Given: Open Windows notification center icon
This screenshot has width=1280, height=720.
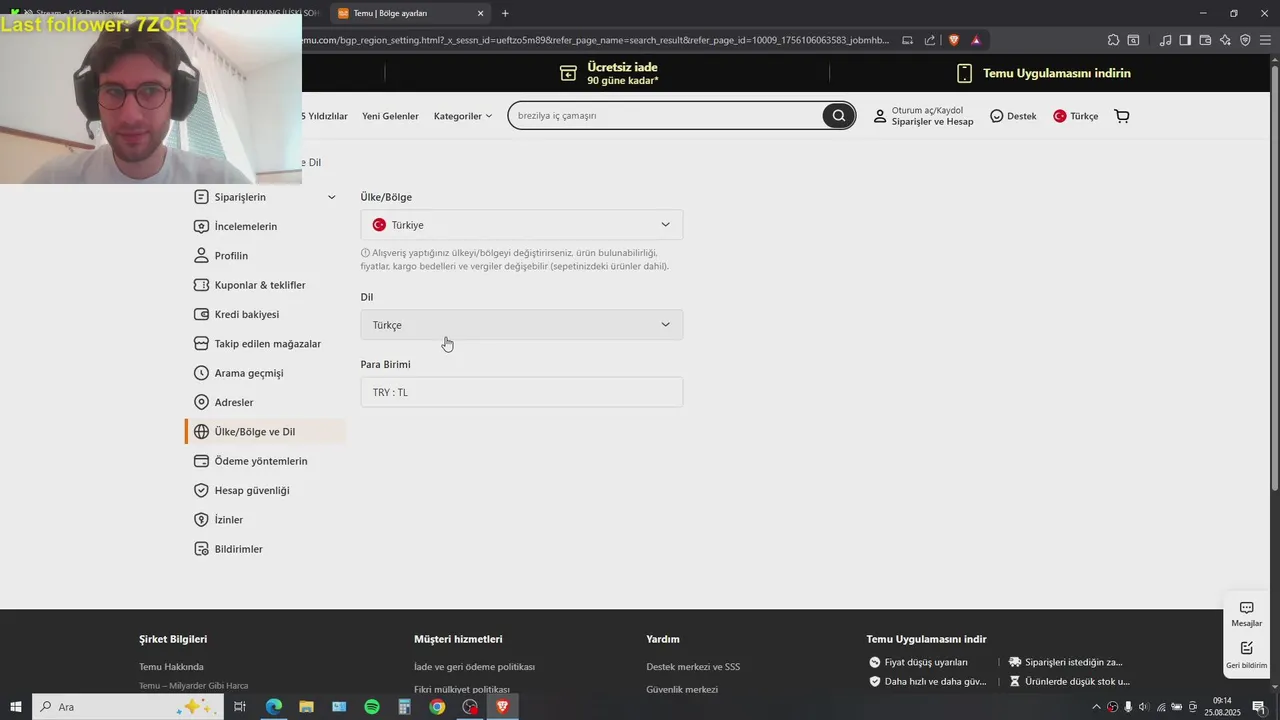Looking at the screenshot, I should (1259, 707).
